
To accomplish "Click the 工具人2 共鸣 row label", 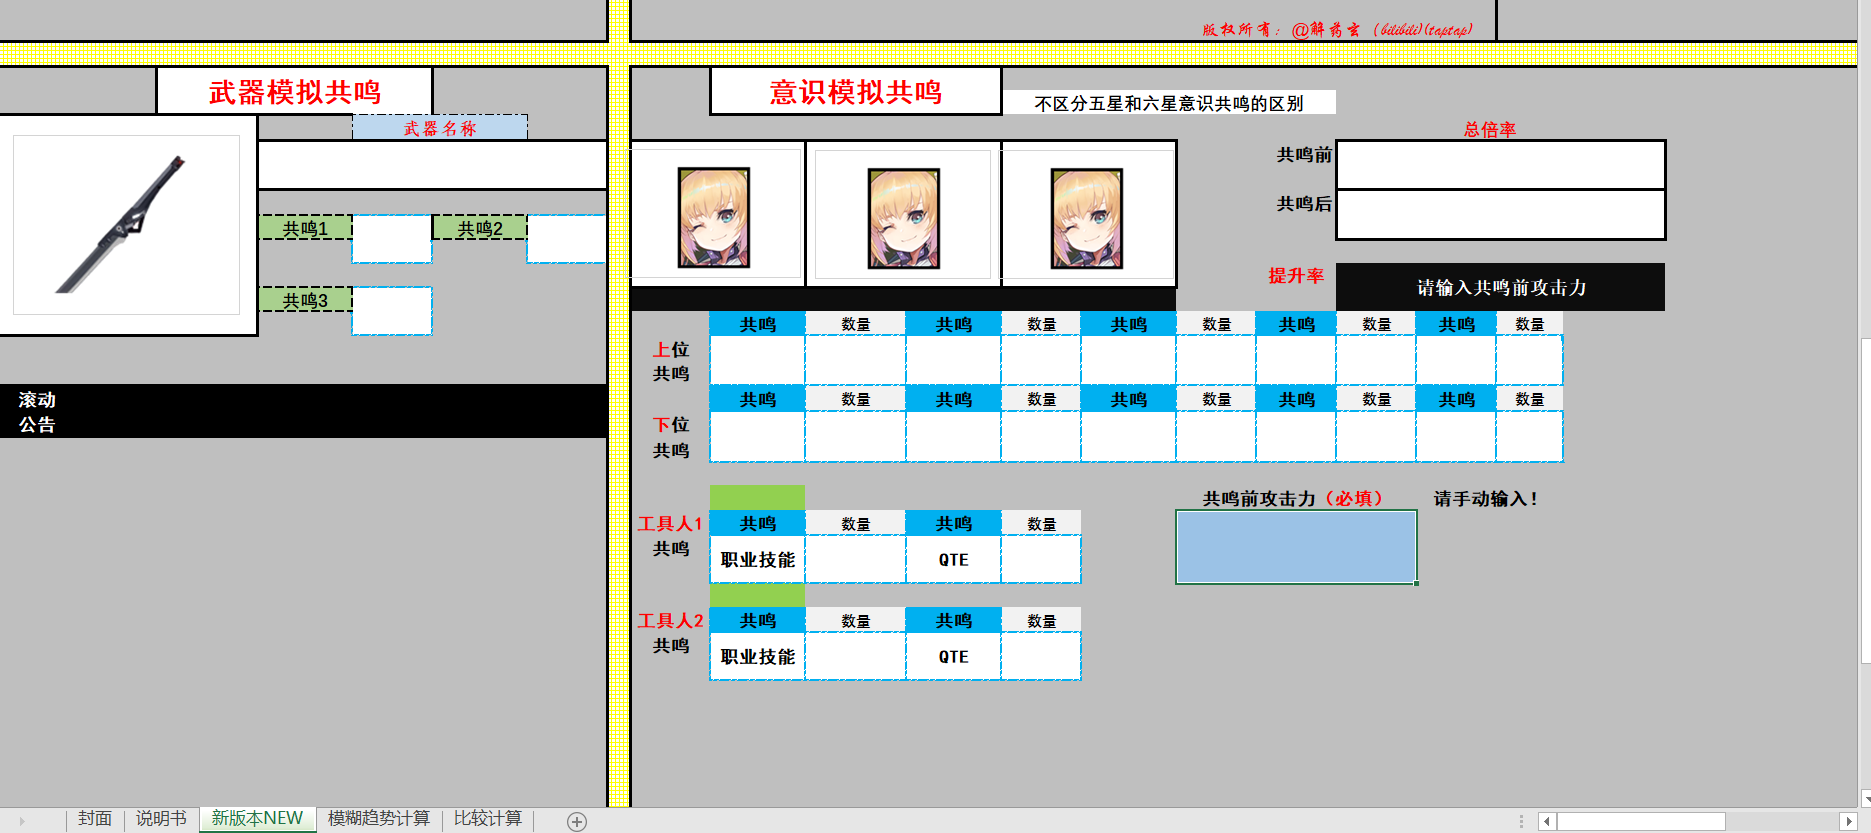I will tap(671, 632).
